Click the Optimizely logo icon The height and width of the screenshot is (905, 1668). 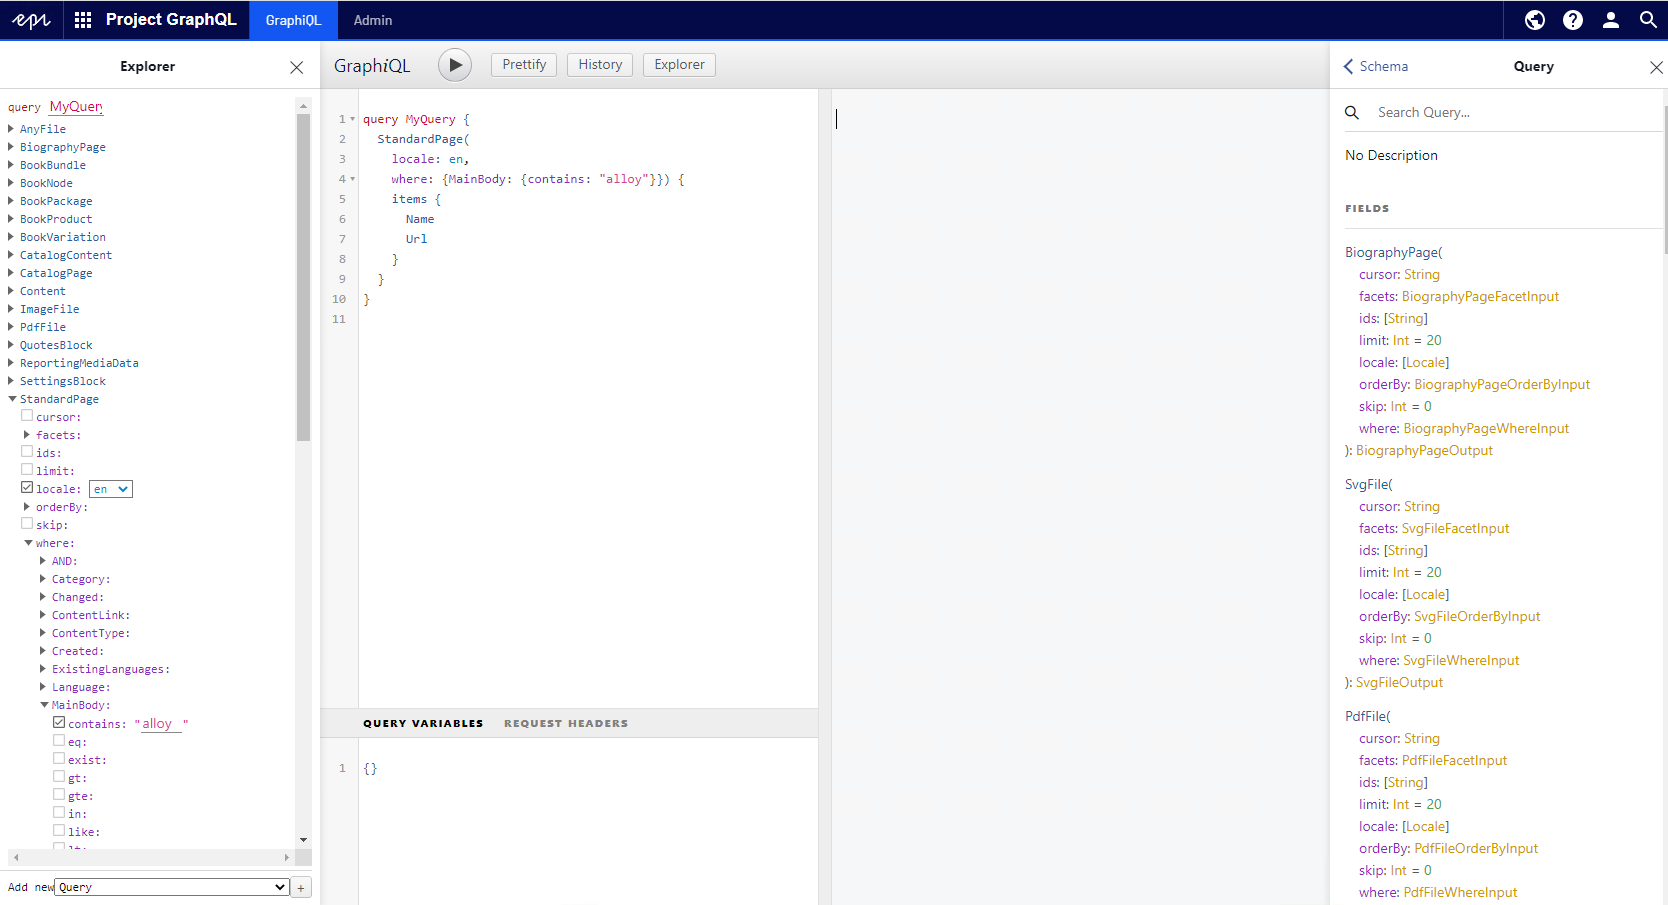coord(31,20)
